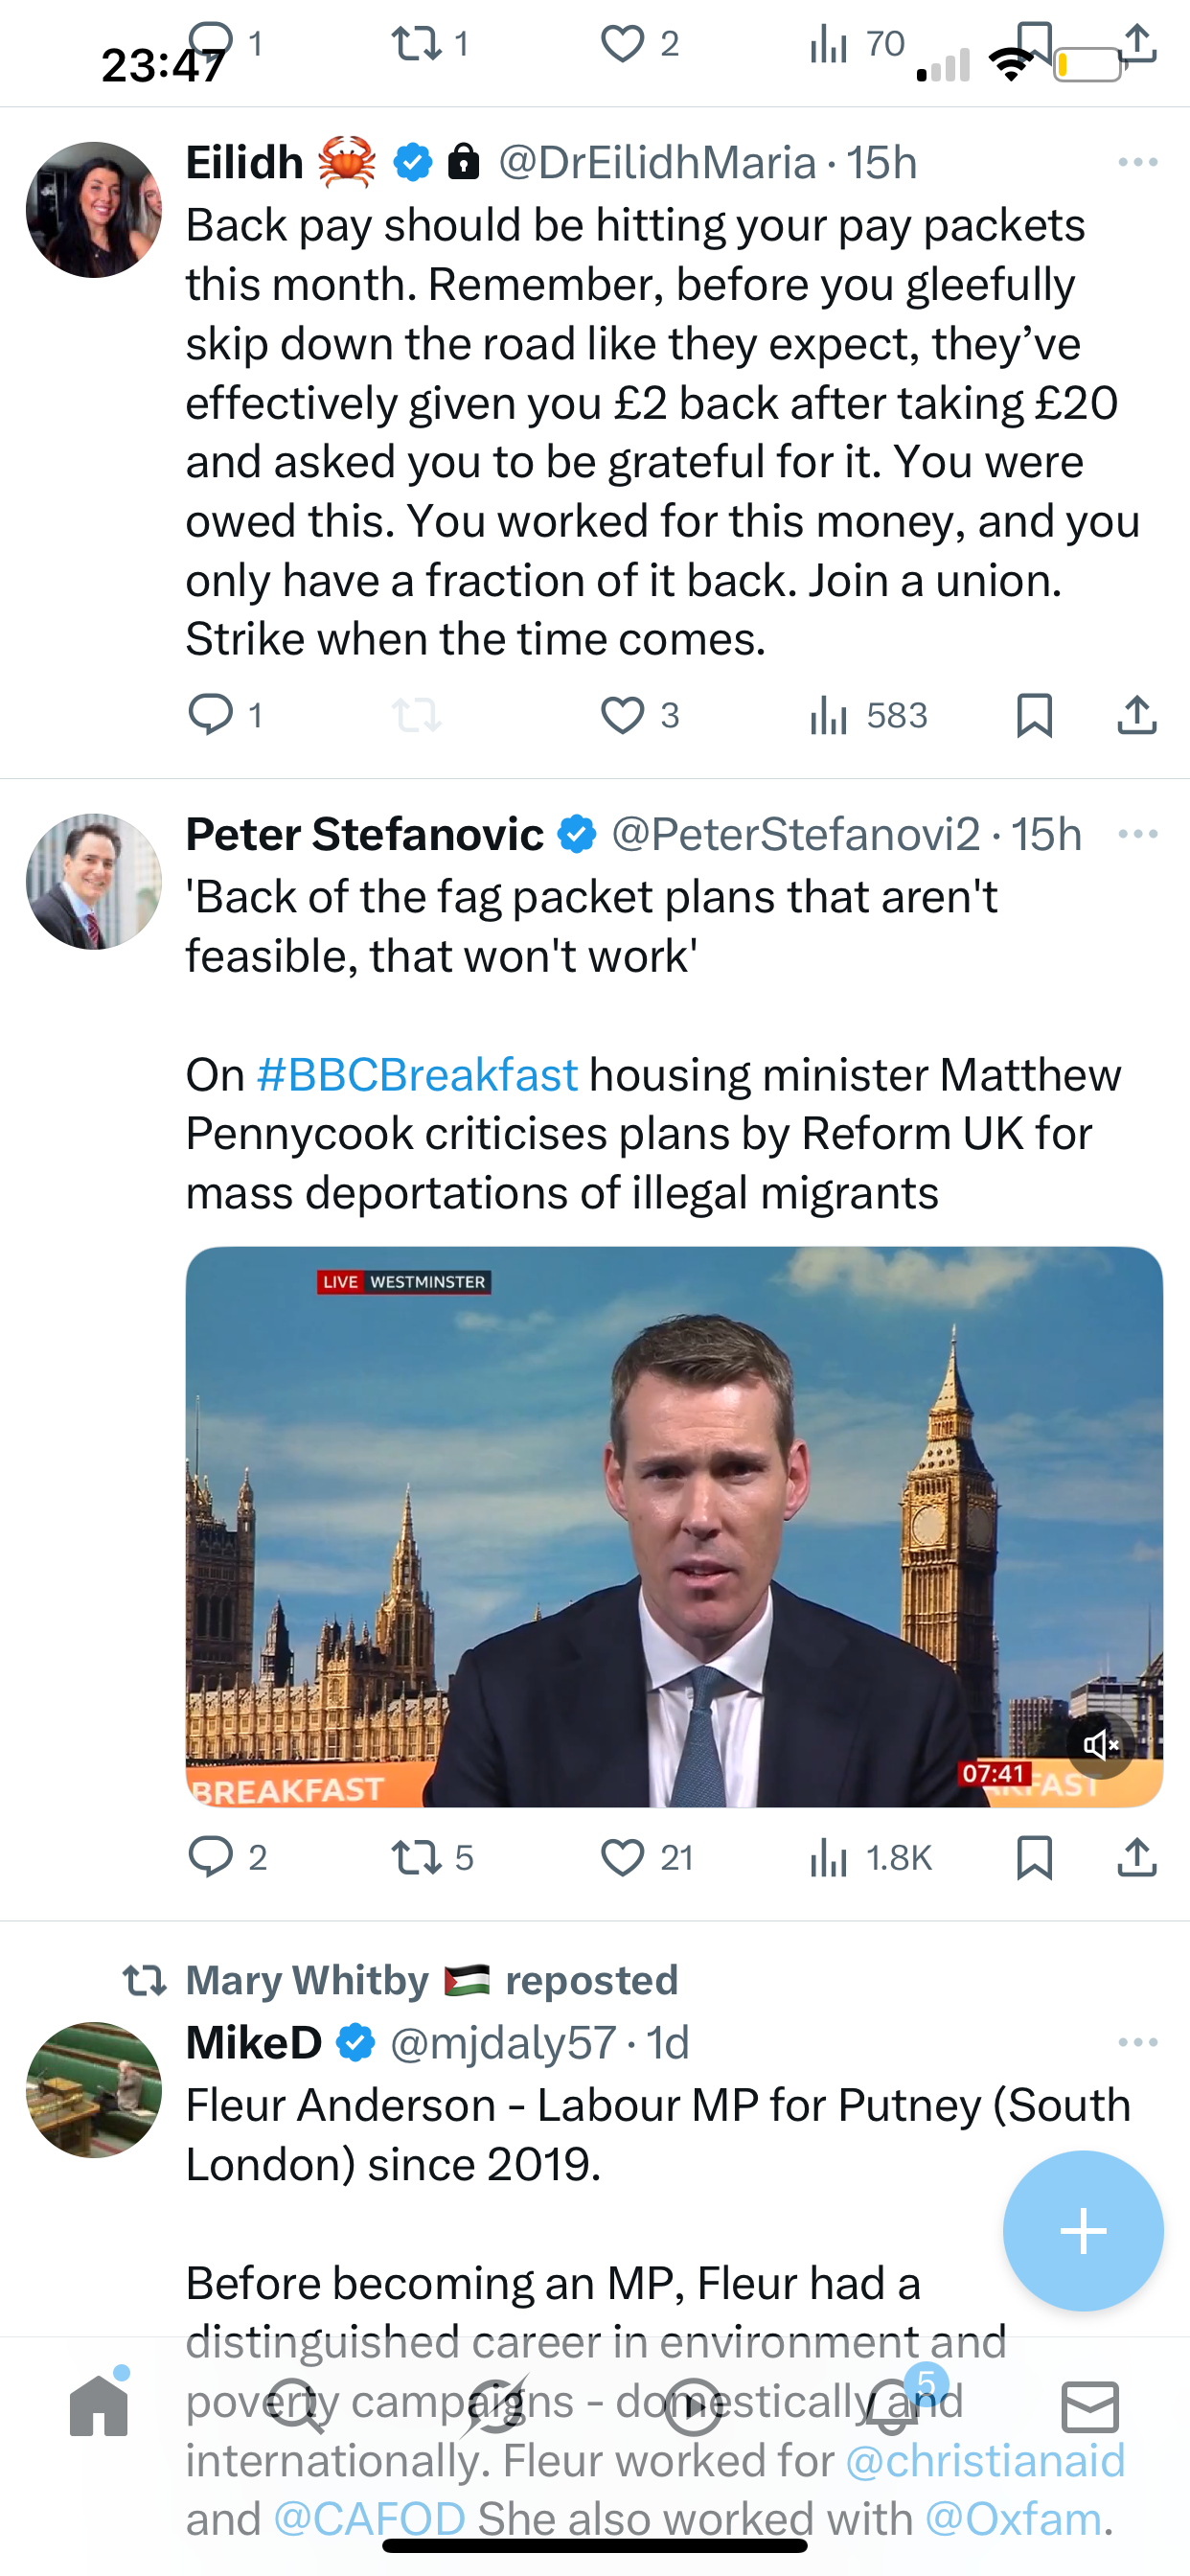
Task: Play the Matthew Pennycook video thumbnail
Action: point(673,1526)
